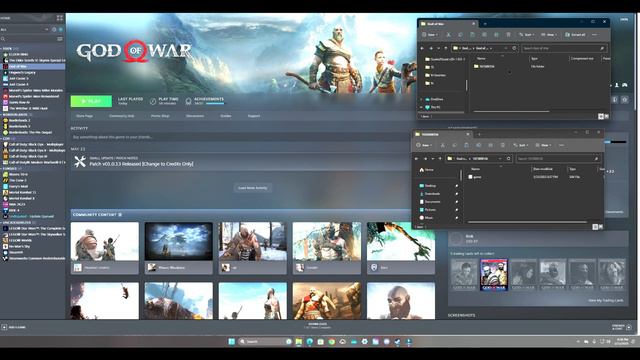Switch to details view in upper Explorer status bar
640x360 pixels.
coord(600,116)
